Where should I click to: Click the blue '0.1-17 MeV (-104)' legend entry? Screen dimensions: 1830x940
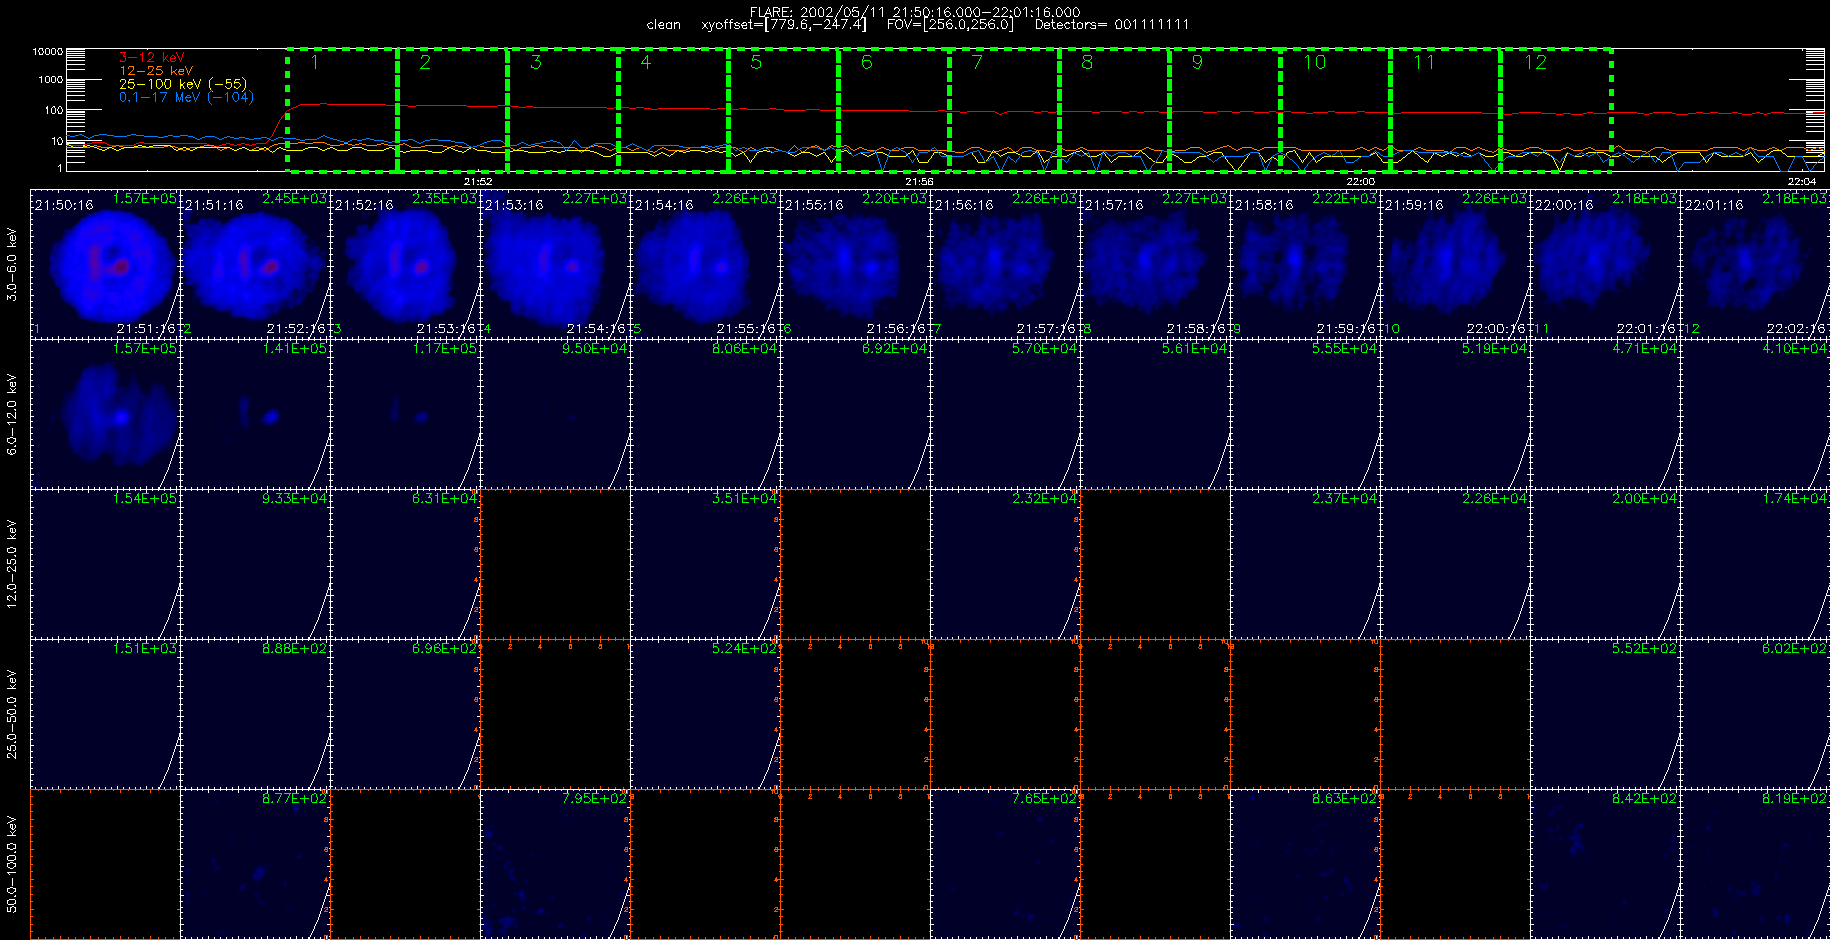click(187, 97)
